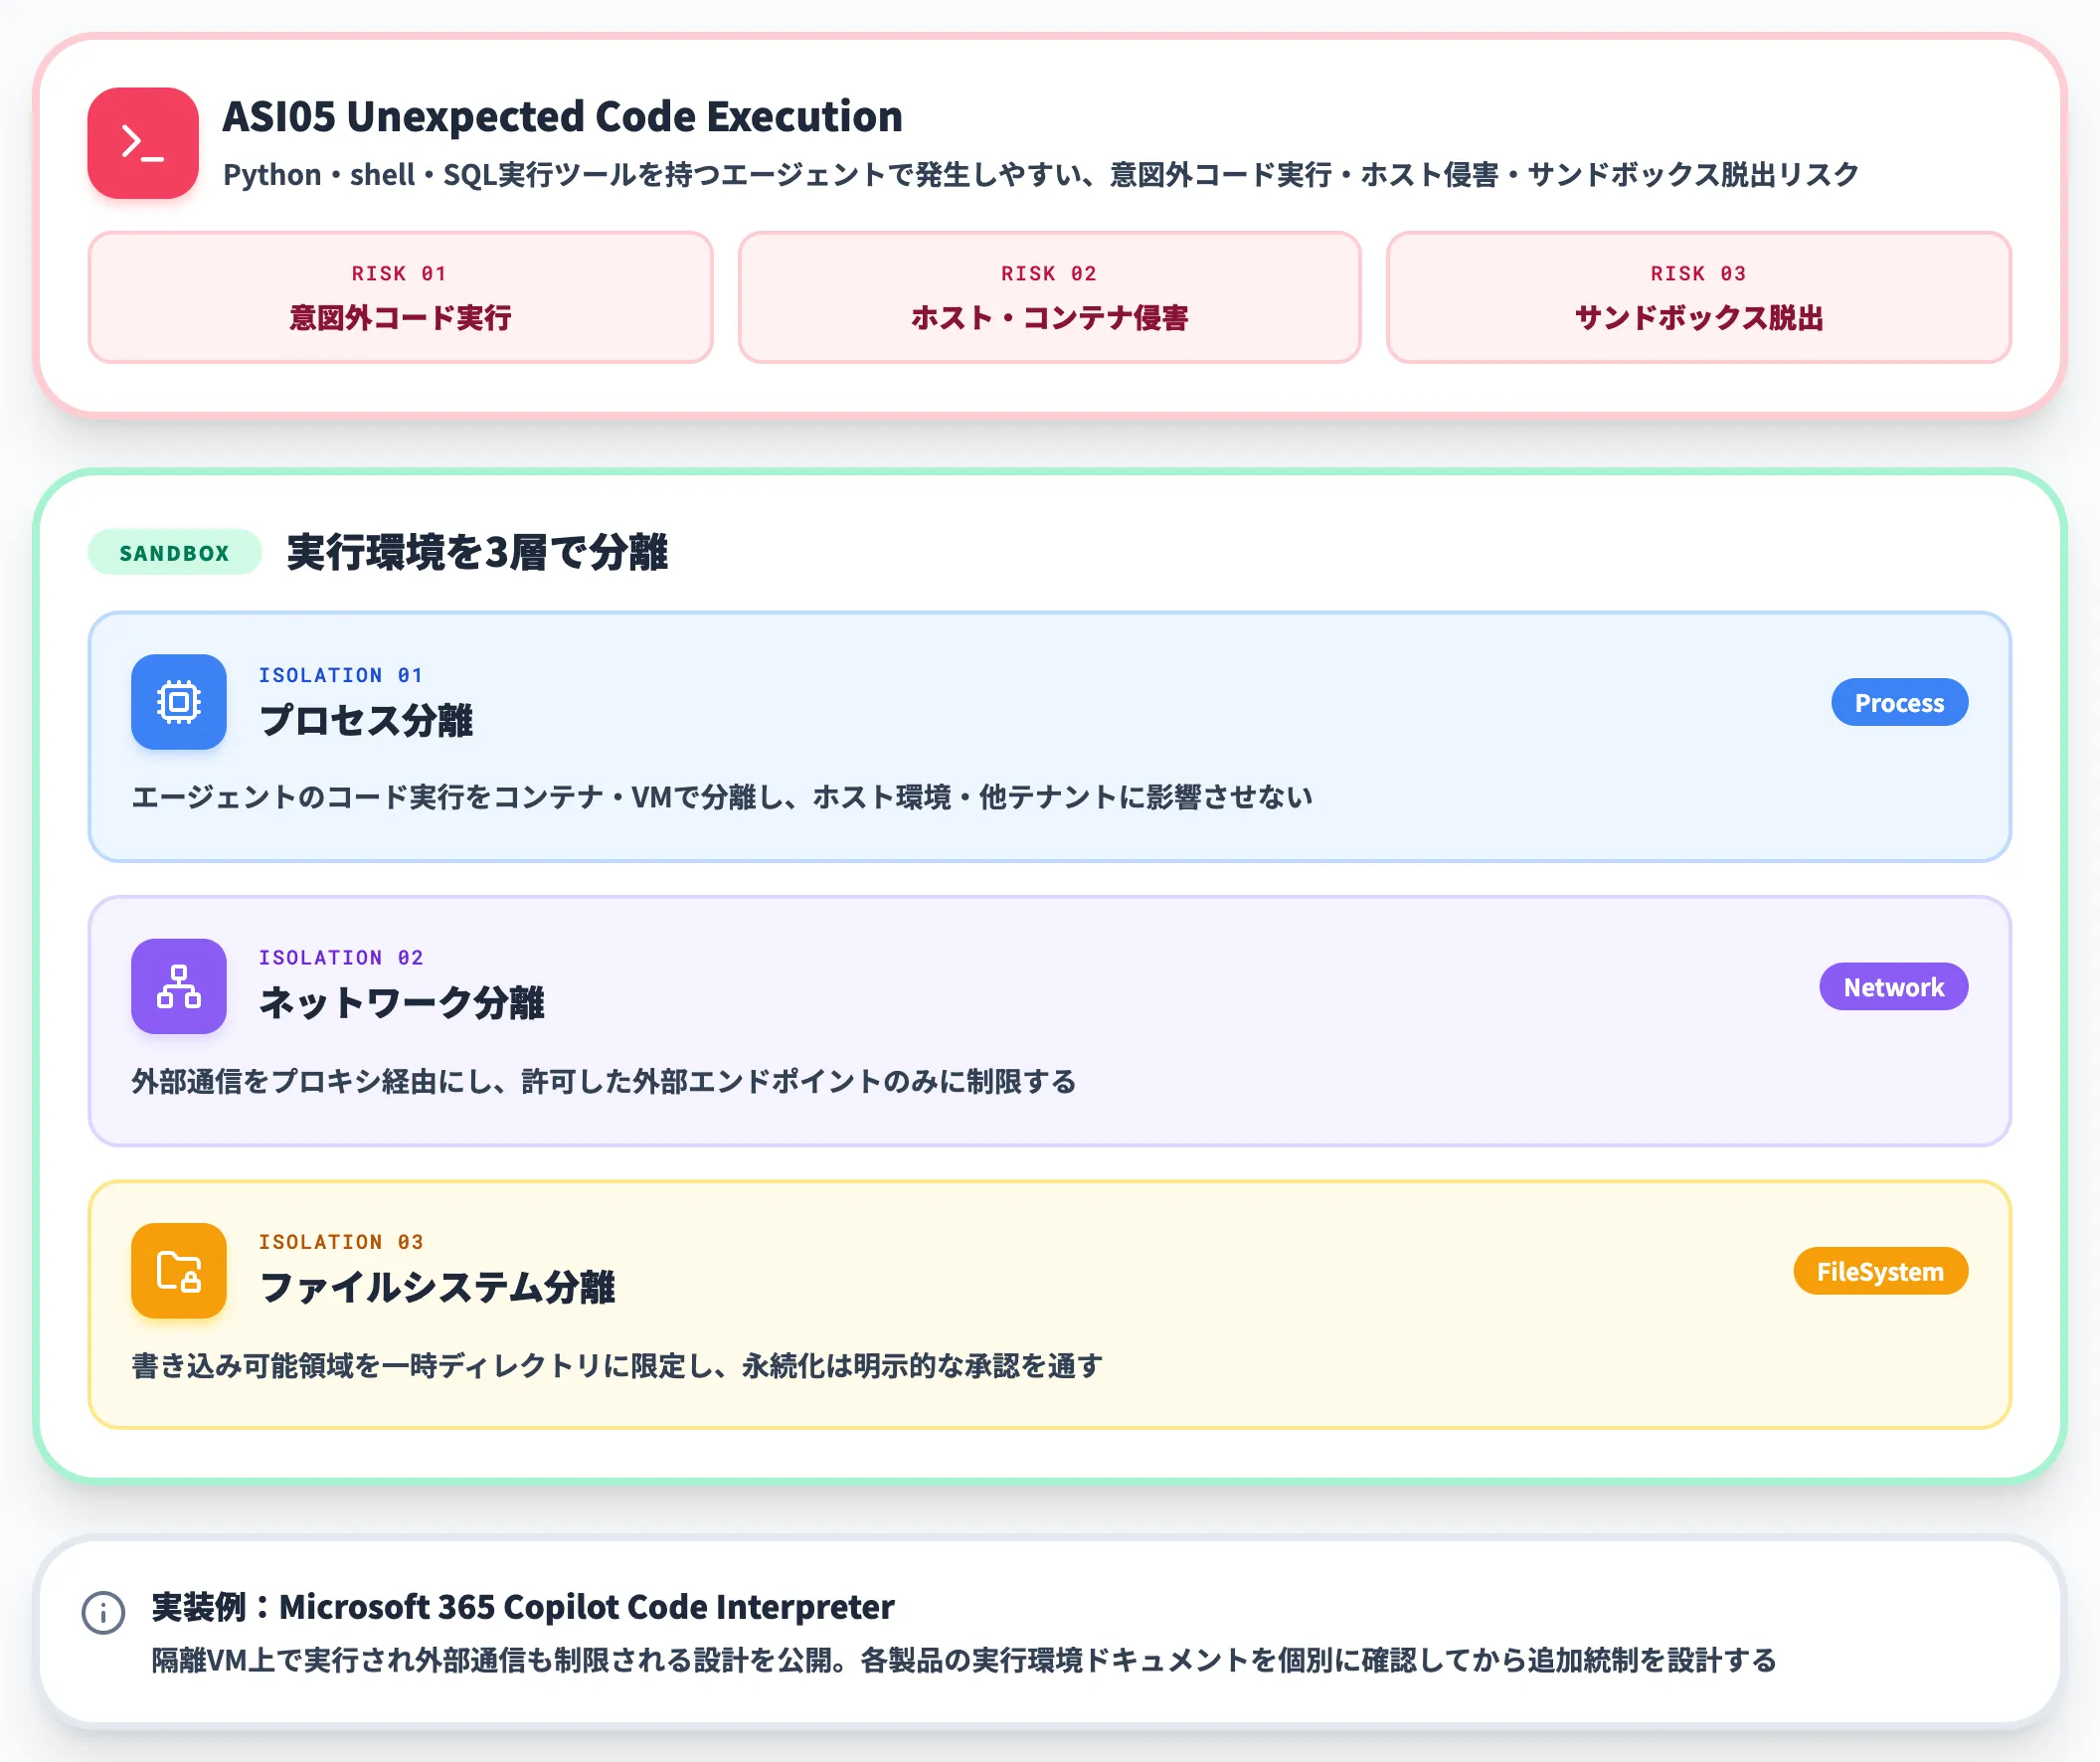The image size is (2100, 1762).
Task: Click the heading ASI05 Unexpected Code Execution
Action: 562,116
